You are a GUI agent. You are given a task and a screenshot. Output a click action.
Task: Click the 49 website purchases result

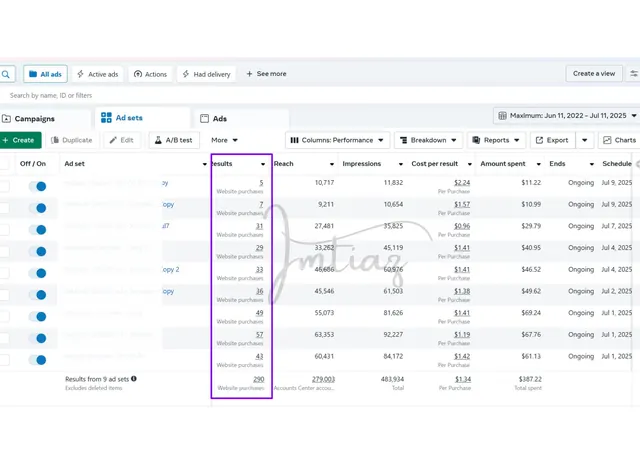pyautogui.click(x=259, y=313)
